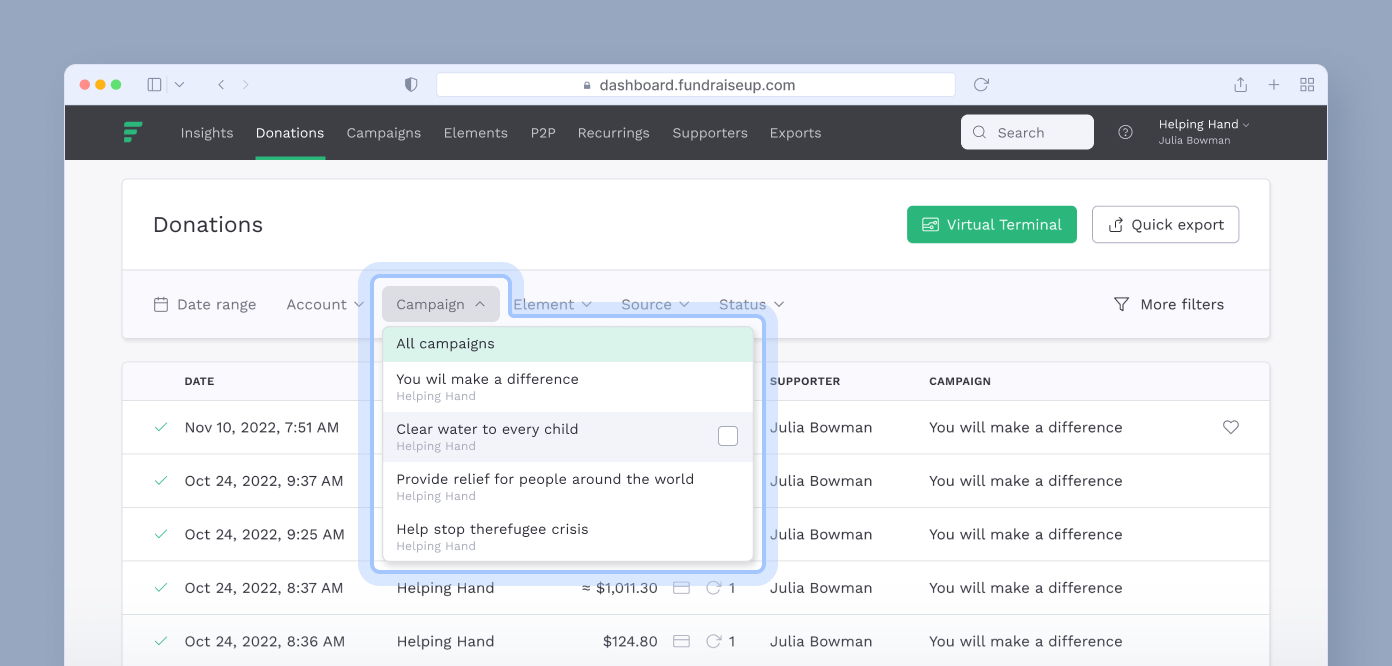Open the Status filter dropdown

(x=751, y=304)
